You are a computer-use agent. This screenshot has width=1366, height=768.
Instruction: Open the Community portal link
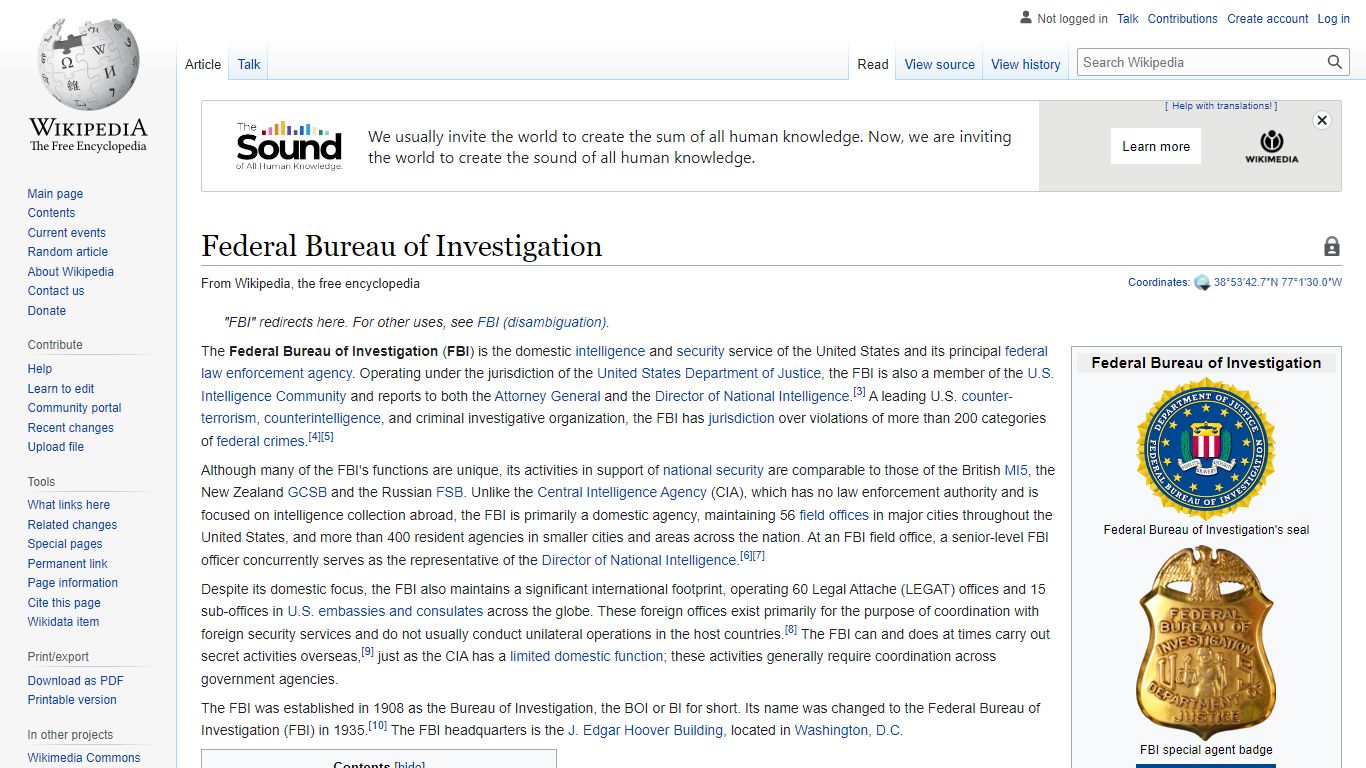74,408
